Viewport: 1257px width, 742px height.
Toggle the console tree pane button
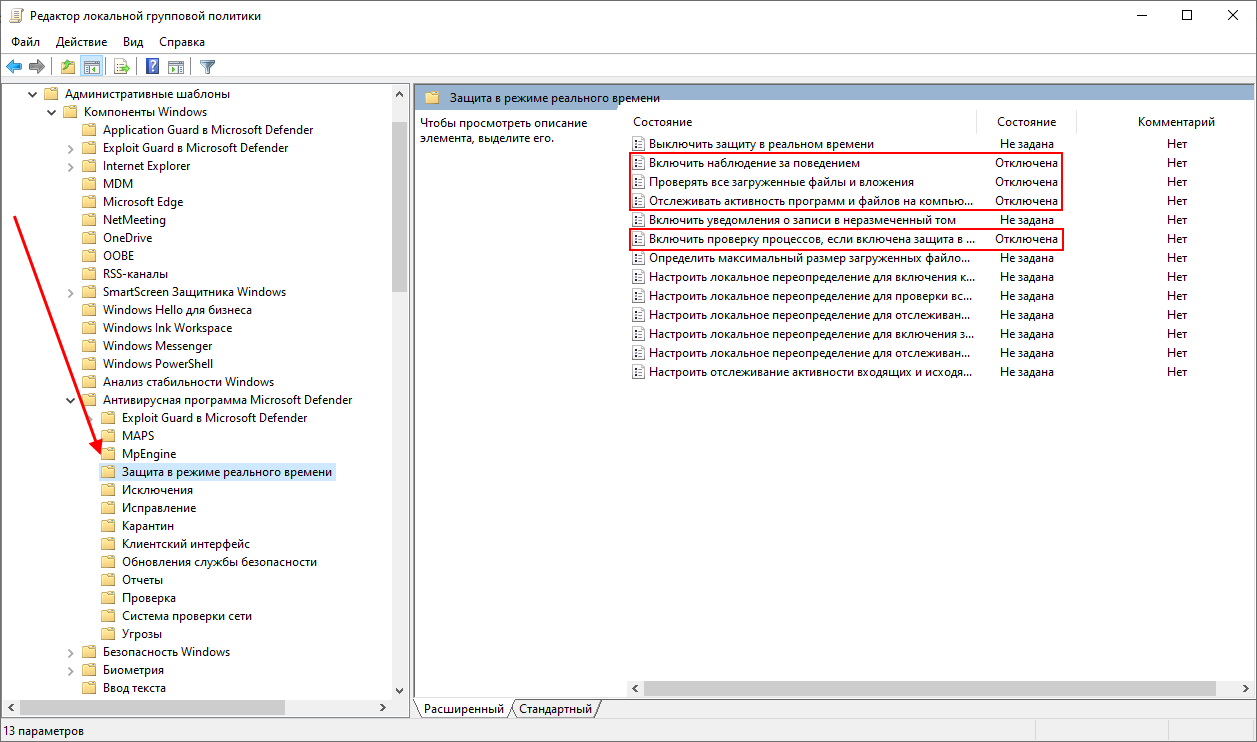91,67
